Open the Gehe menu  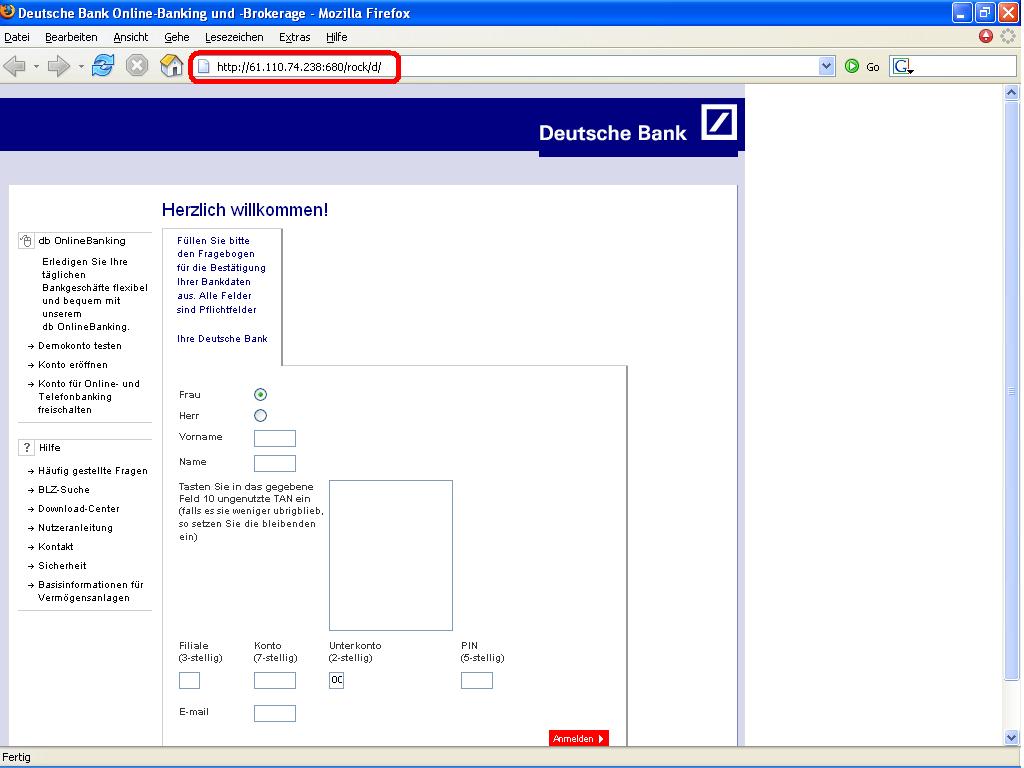pos(176,37)
